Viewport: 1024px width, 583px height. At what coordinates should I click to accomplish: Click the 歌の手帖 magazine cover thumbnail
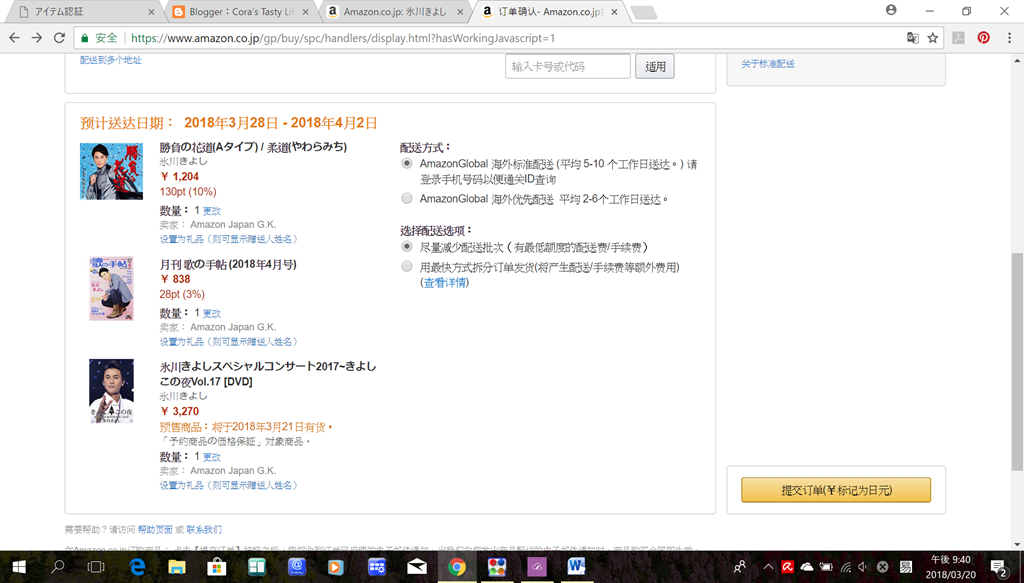(x=111, y=289)
